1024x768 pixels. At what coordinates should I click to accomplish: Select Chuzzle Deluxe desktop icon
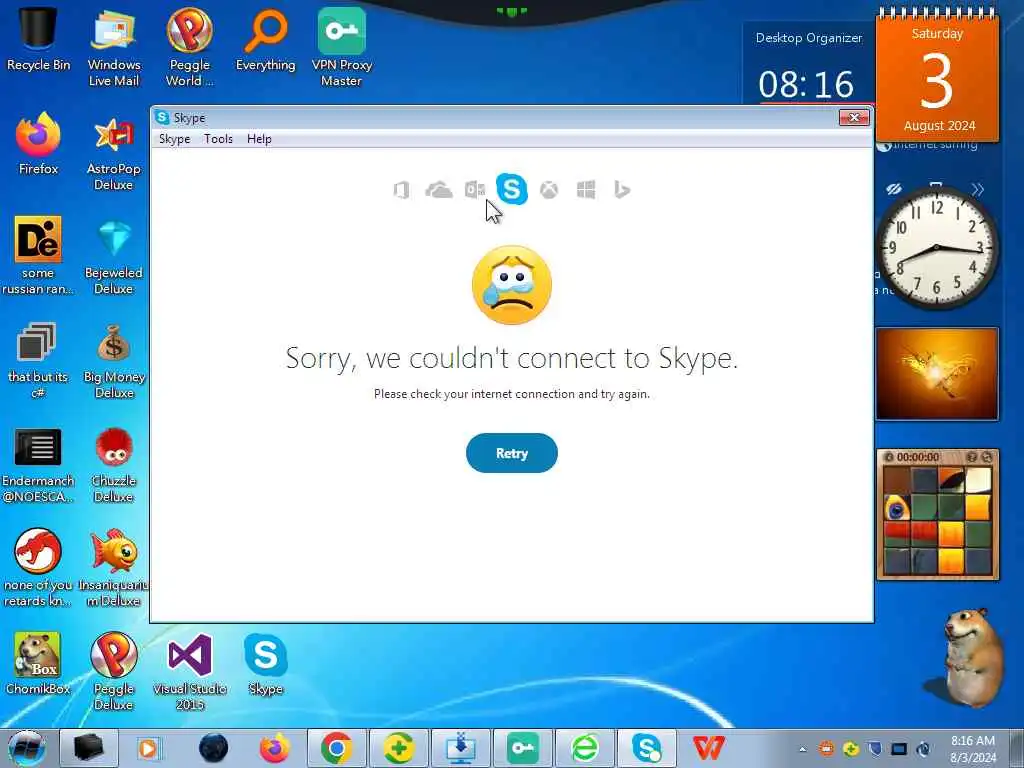click(114, 464)
